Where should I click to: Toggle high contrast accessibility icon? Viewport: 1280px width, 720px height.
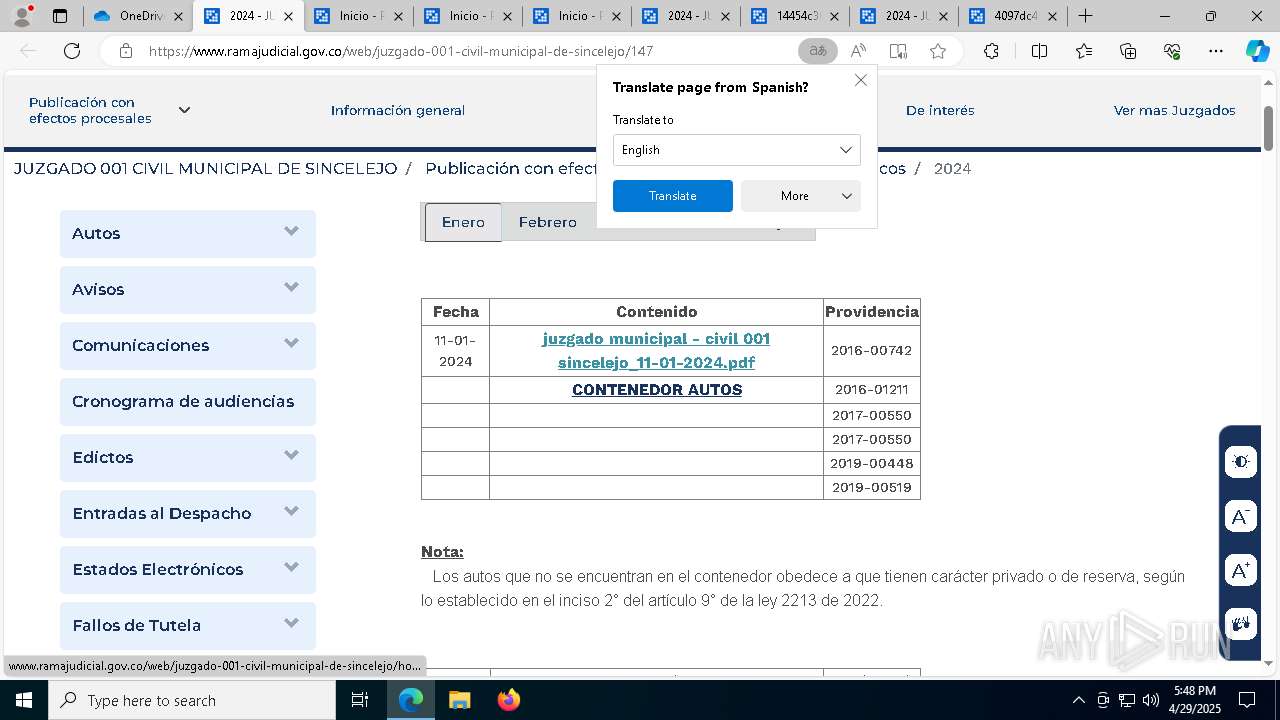[x=1241, y=462]
